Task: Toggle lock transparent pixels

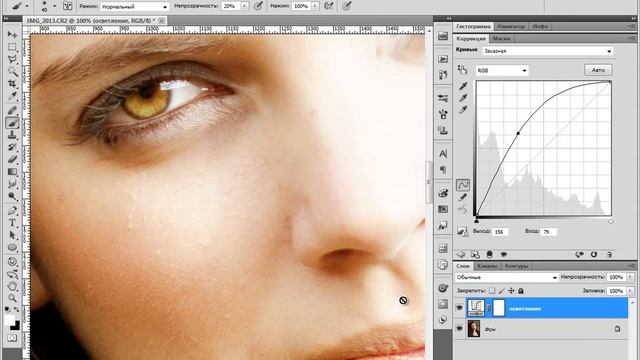Action: 492,291
